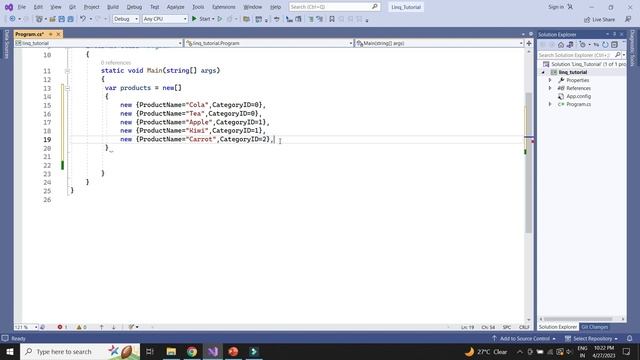Select the Solution 'Linq_Tutorial' node
The height and width of the screenshot is (360, 640).
(583, 64)
